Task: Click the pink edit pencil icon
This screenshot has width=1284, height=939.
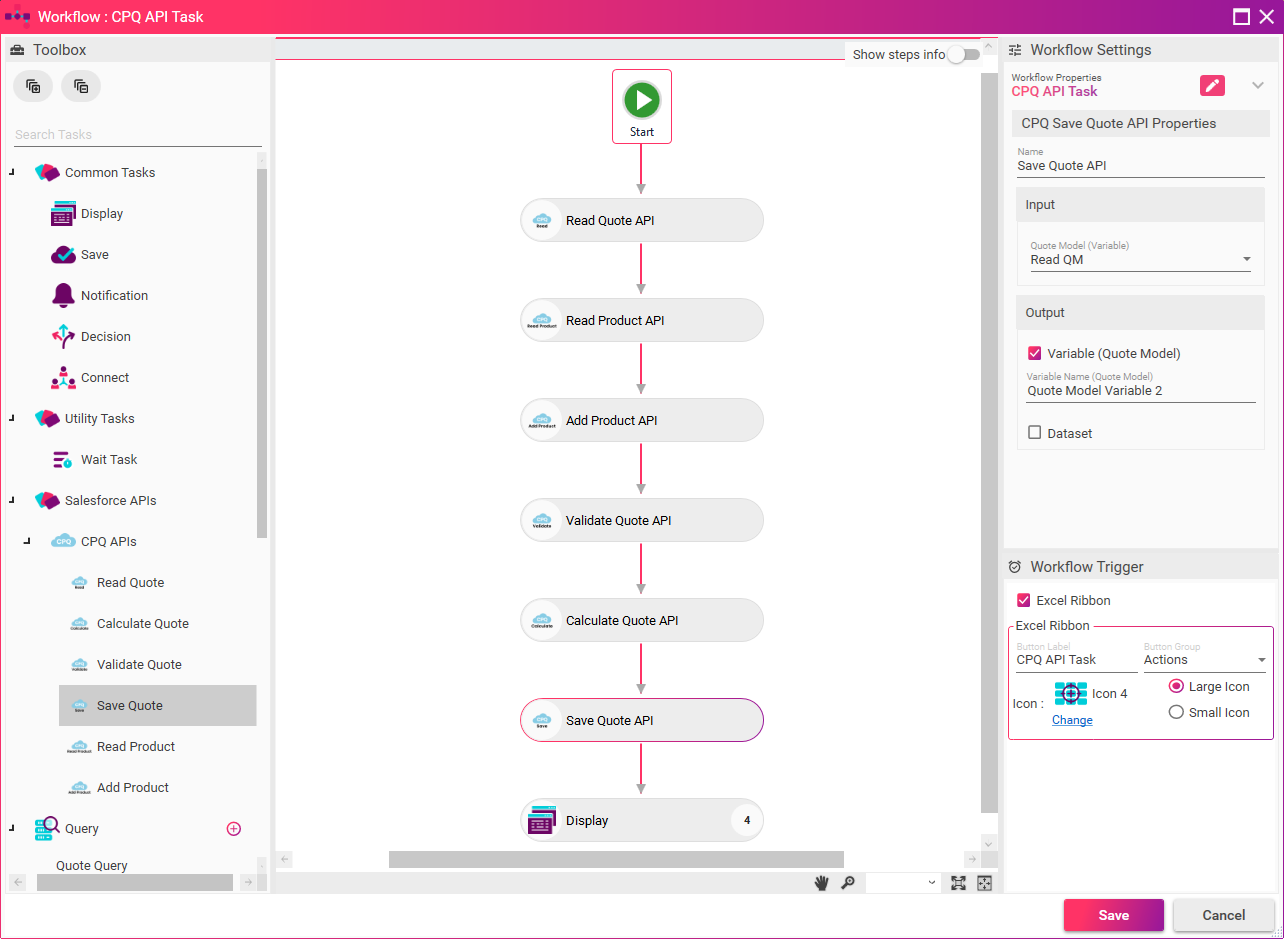Action: click(1212, 86)
